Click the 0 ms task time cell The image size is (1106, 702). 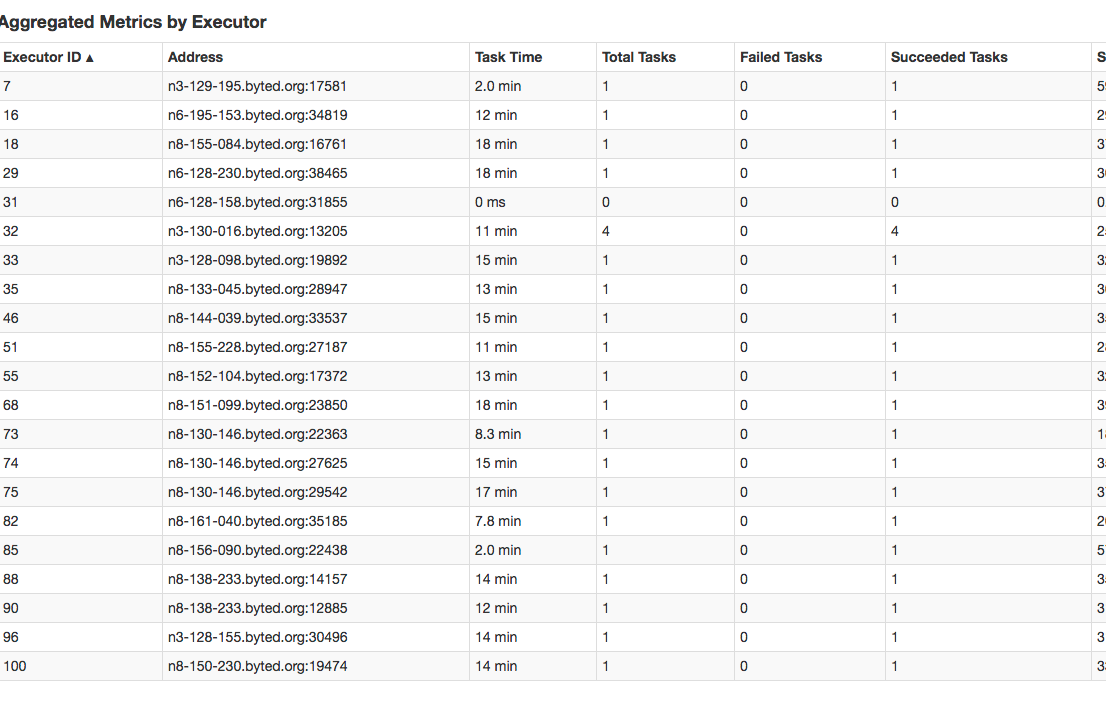point(533,202)
